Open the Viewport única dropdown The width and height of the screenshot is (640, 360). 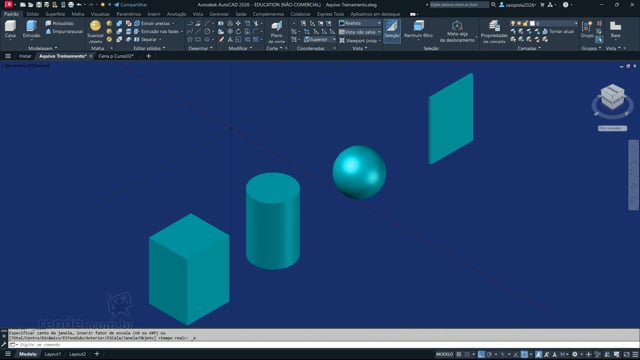[360, 40]
